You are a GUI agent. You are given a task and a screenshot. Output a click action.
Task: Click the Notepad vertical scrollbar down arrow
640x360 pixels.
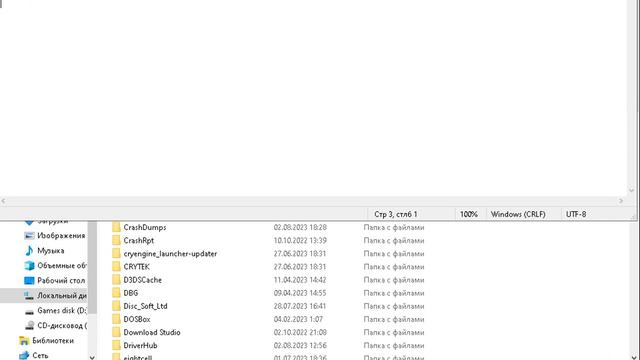tap(632, 191)
